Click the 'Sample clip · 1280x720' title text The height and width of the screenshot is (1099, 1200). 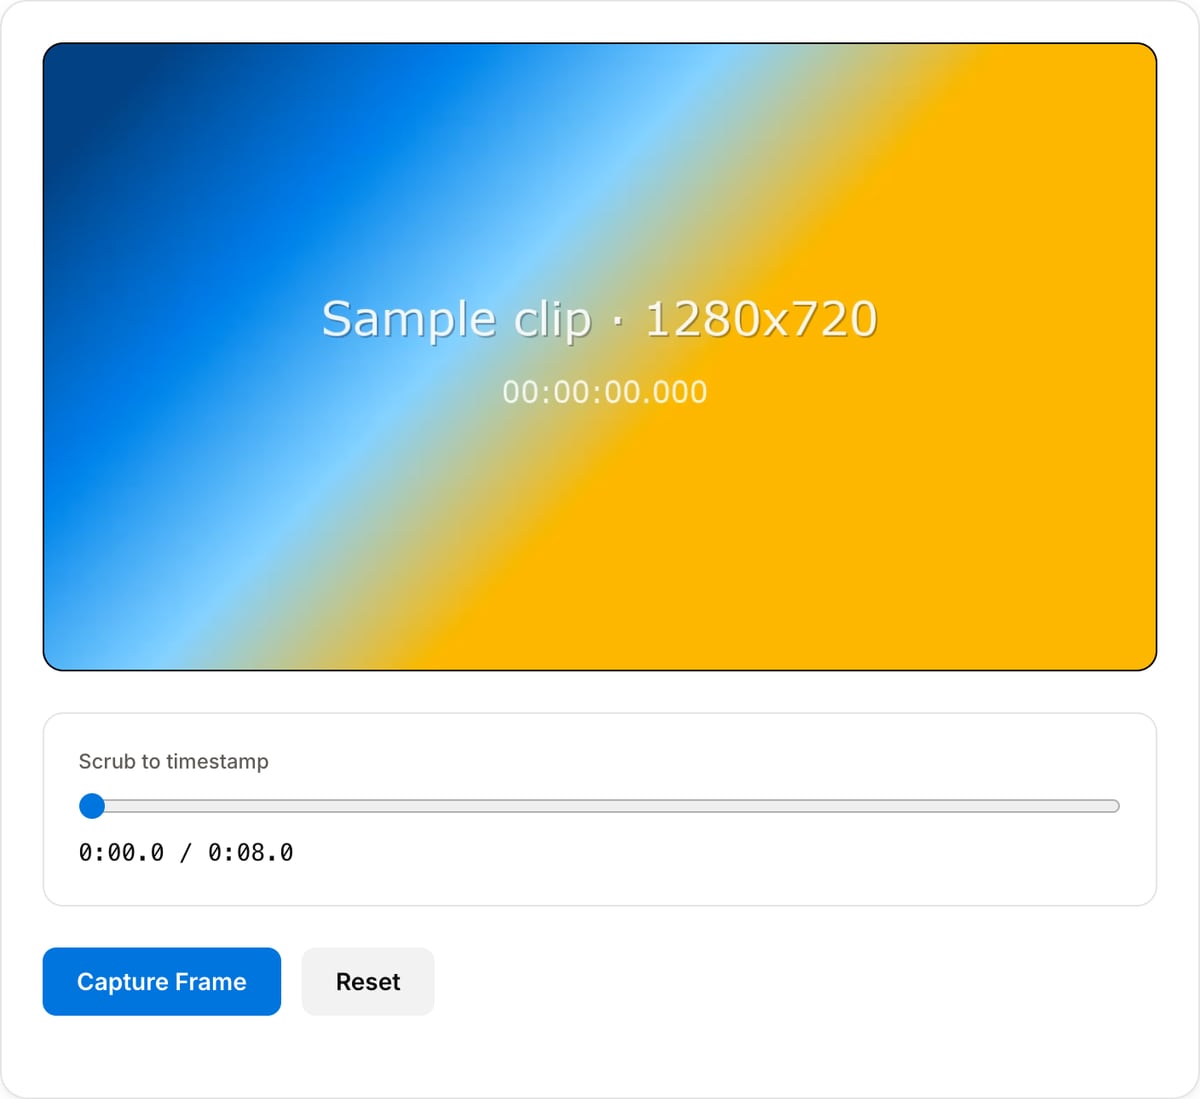coord(600,319)
